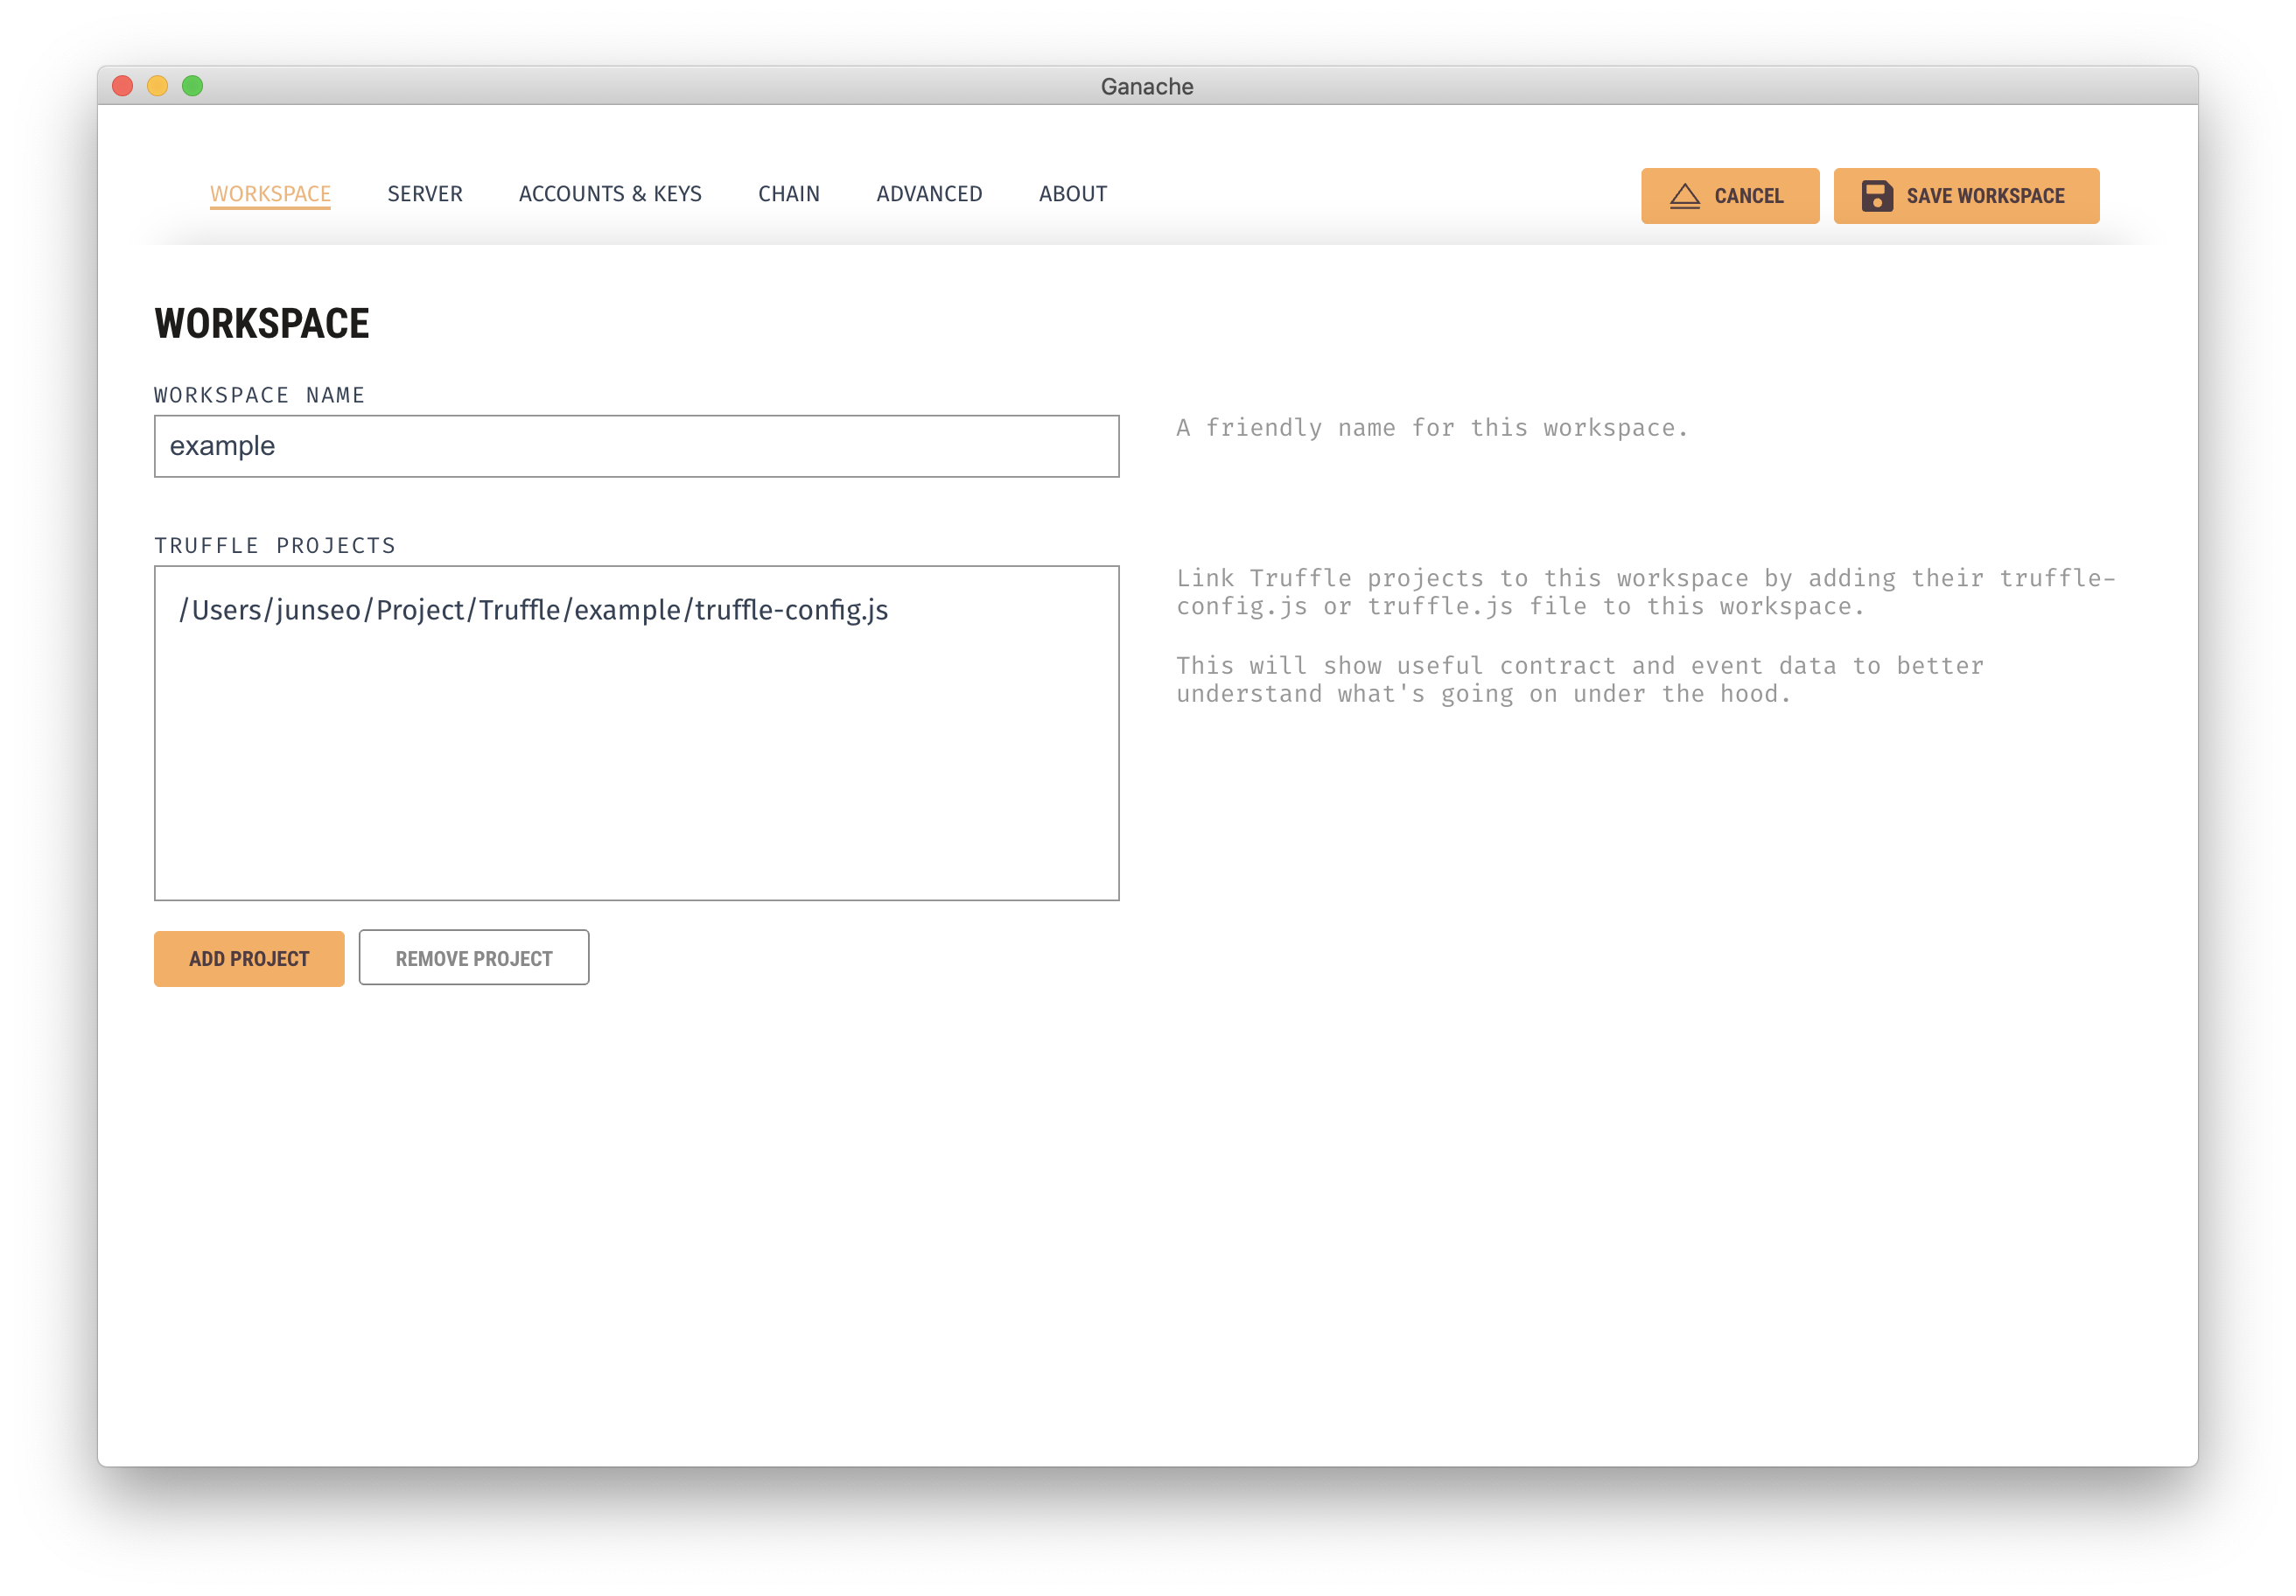Switch to the Server tab
2296x1596 pixels.
424,194
